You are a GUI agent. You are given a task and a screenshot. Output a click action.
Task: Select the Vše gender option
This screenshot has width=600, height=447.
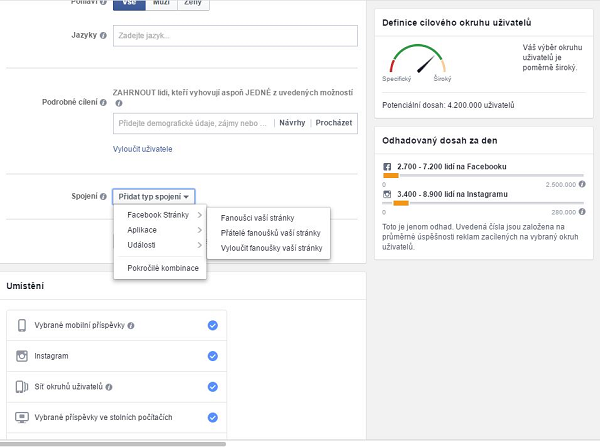(129, 4)
